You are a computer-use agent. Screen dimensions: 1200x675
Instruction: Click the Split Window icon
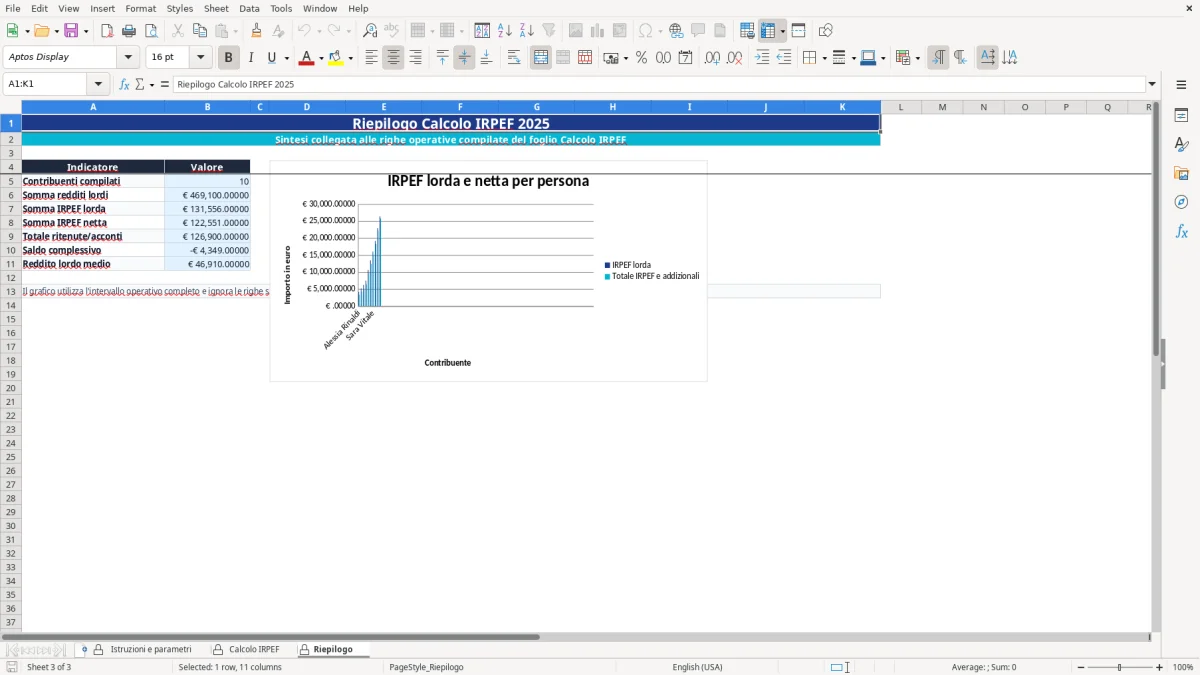tap(798, 31)
